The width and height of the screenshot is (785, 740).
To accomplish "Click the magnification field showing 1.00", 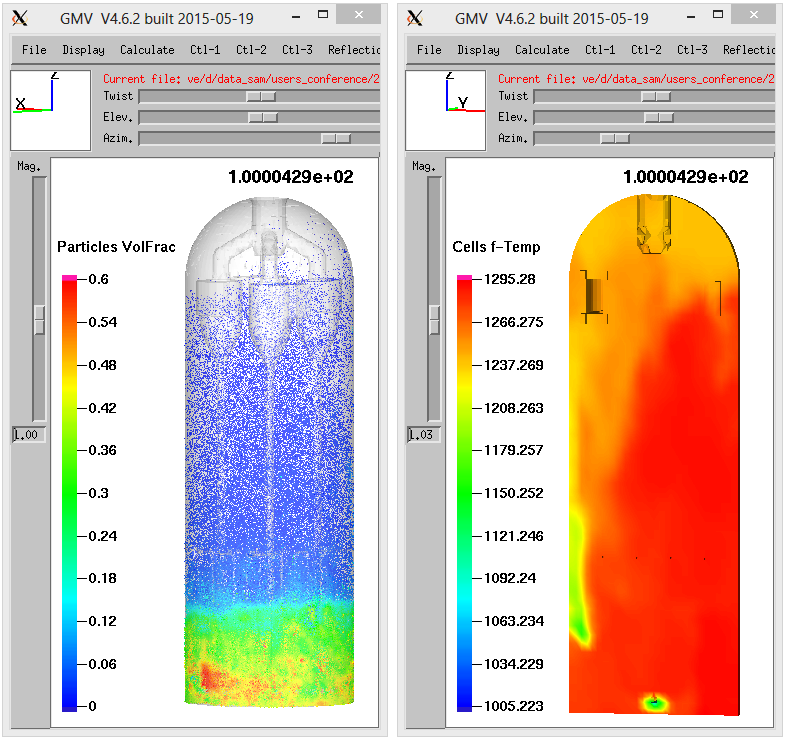I will tap(29, 435).
